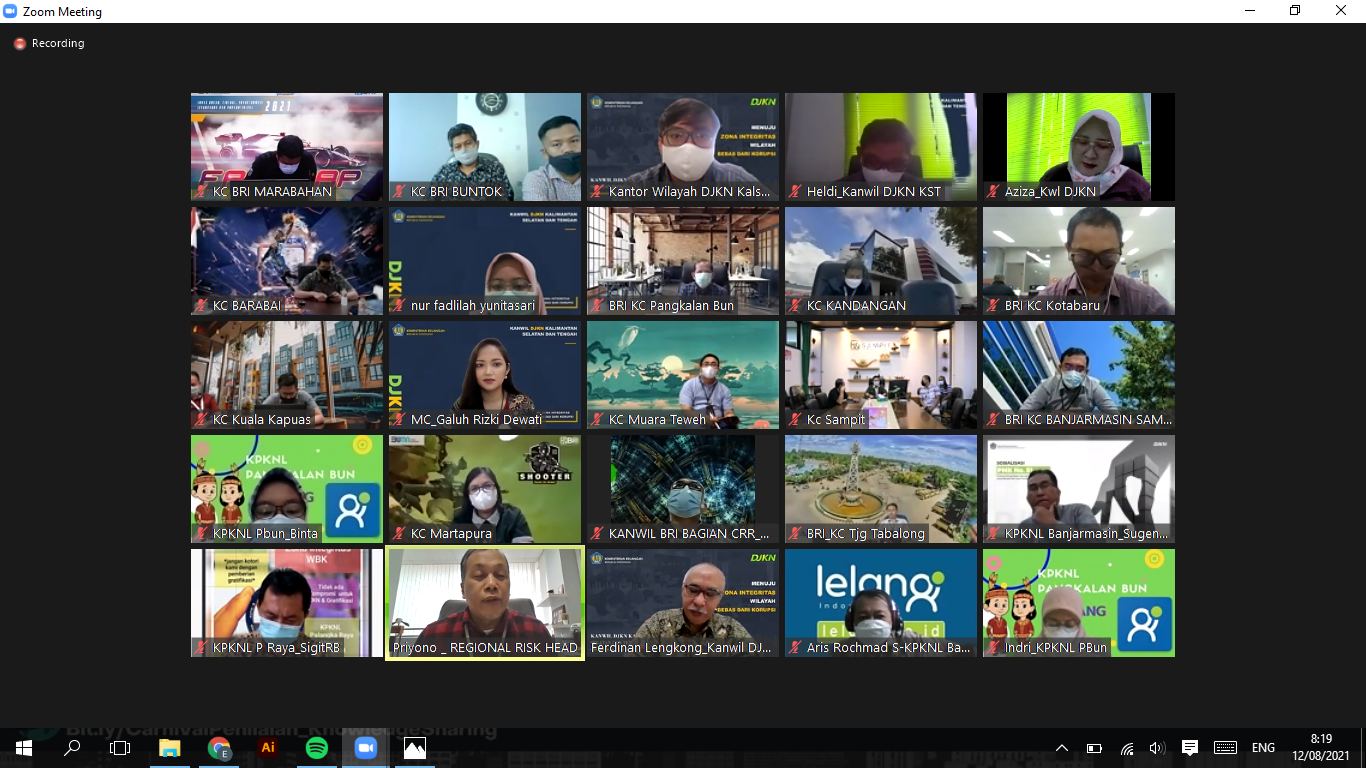Open the Wi-Fi network flyout

(x=1127, y=748)
